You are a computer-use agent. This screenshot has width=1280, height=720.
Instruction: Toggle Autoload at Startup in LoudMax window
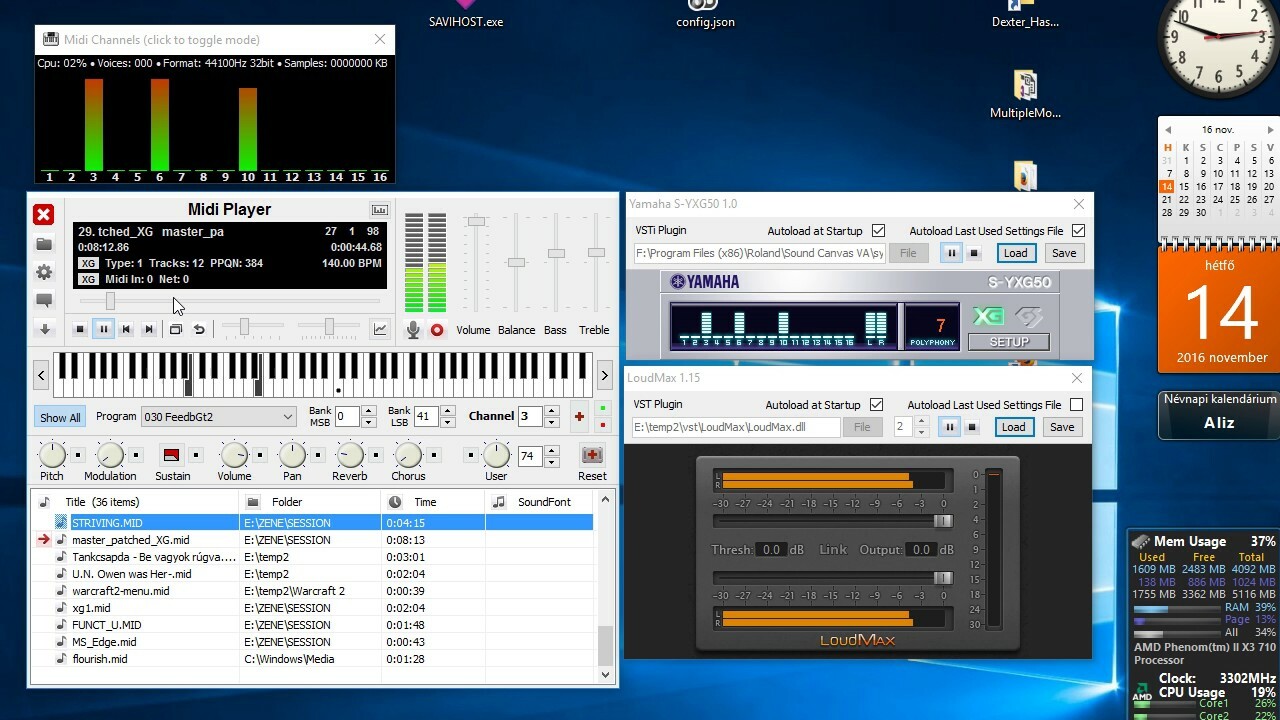(876, 405)
